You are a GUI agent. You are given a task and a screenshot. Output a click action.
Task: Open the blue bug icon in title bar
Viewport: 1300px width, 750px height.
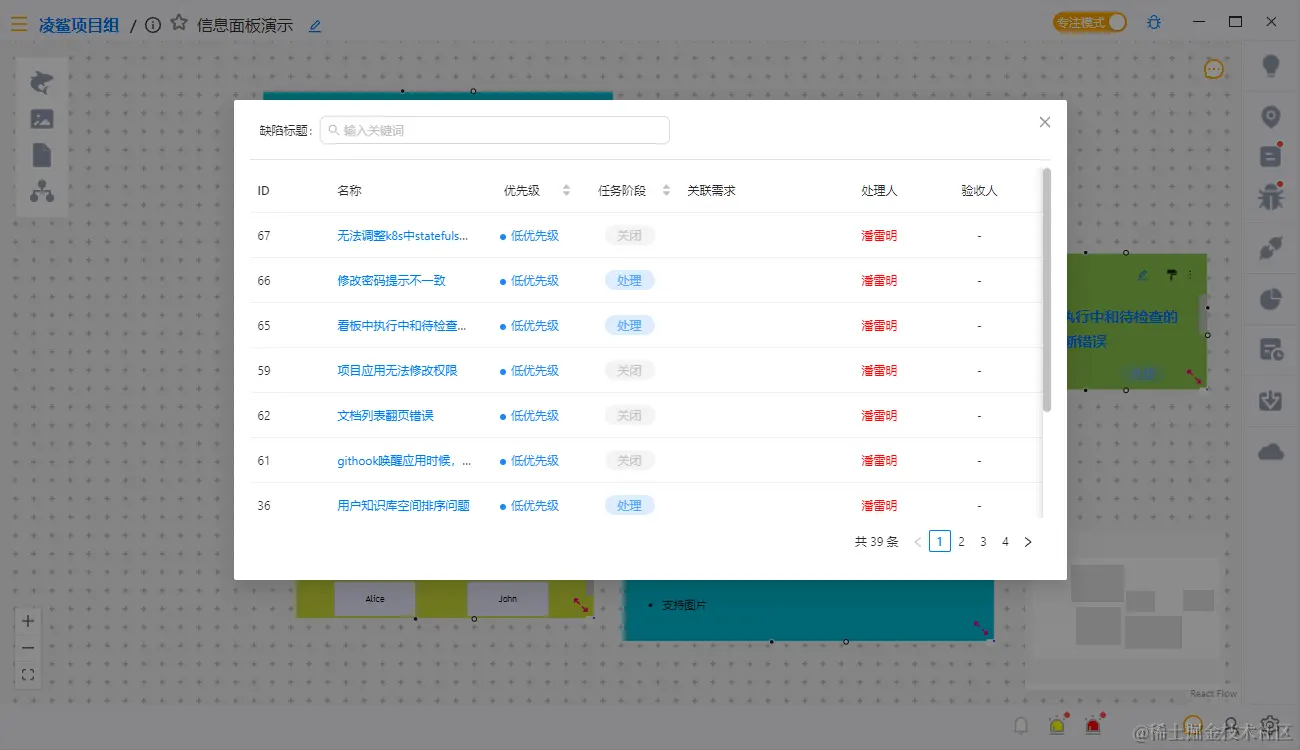pos(1154,22)
